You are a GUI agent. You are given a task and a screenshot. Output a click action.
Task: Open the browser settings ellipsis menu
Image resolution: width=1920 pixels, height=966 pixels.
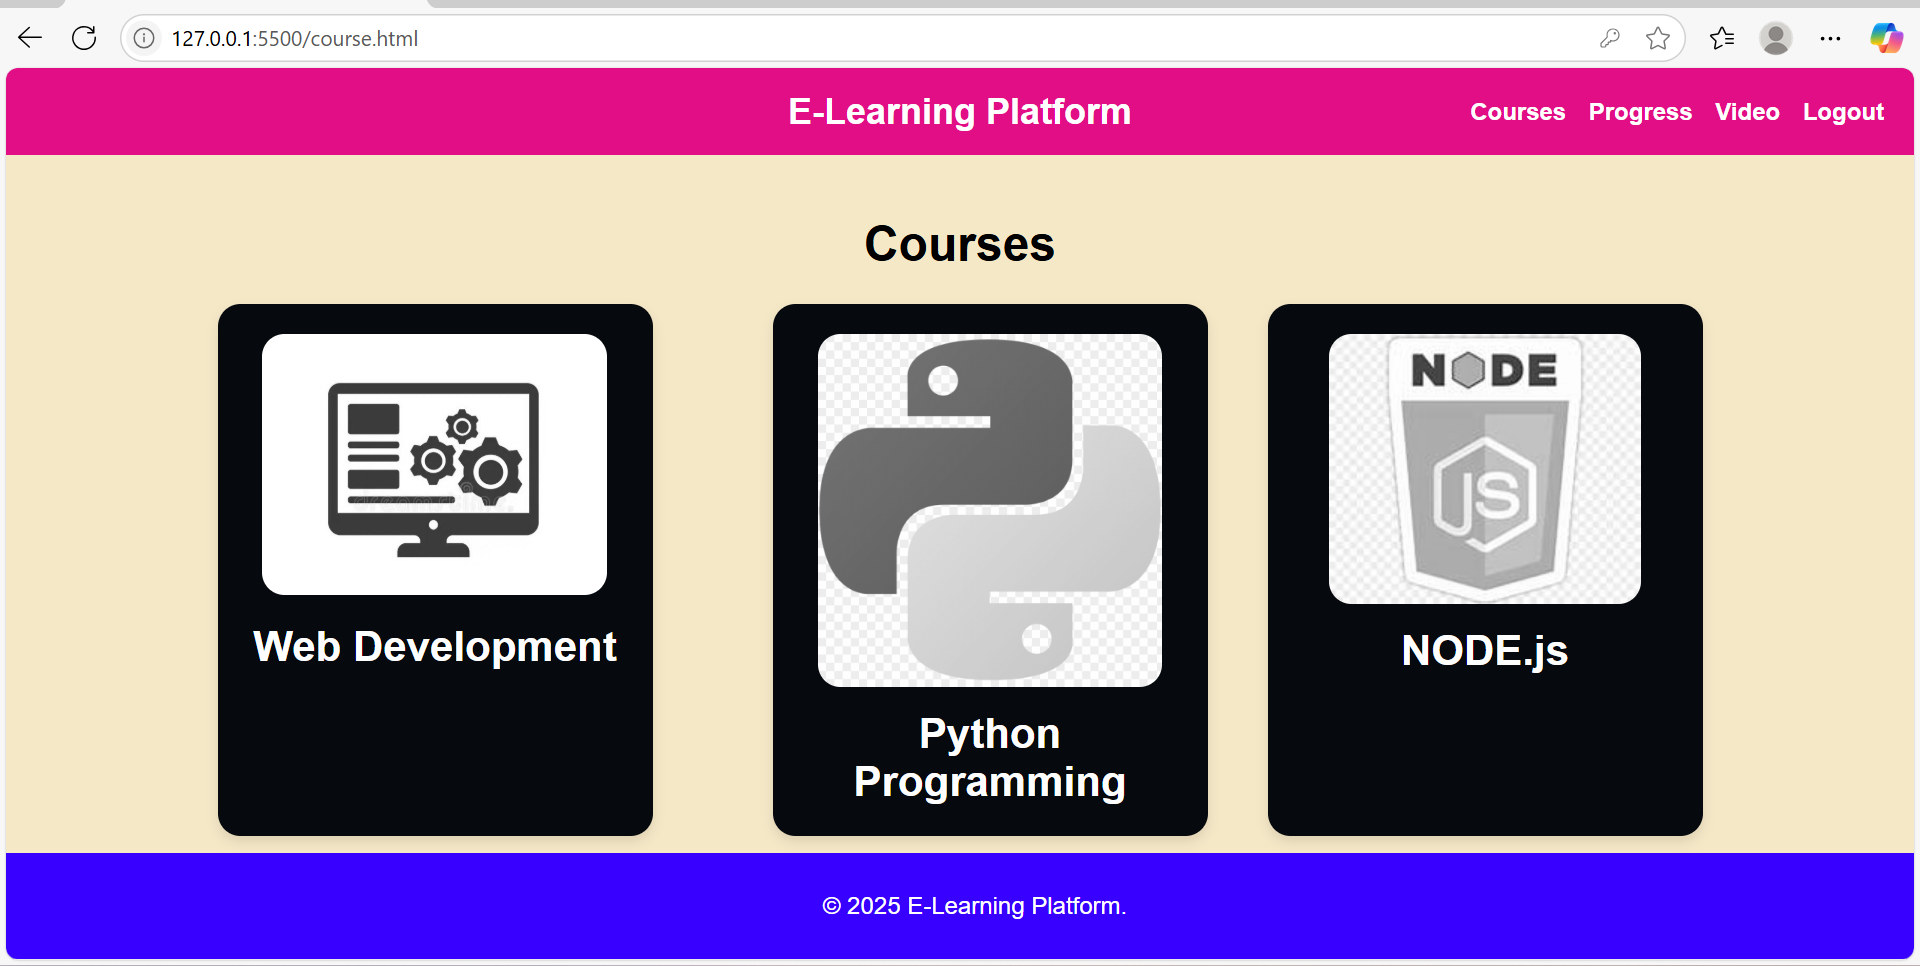(1830, 38)
